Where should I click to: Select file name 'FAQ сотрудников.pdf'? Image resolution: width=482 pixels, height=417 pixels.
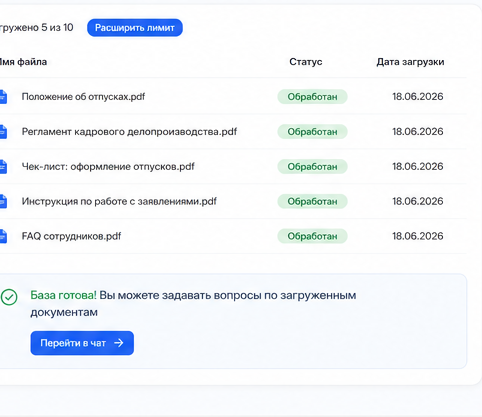click(x=71, y=236)
